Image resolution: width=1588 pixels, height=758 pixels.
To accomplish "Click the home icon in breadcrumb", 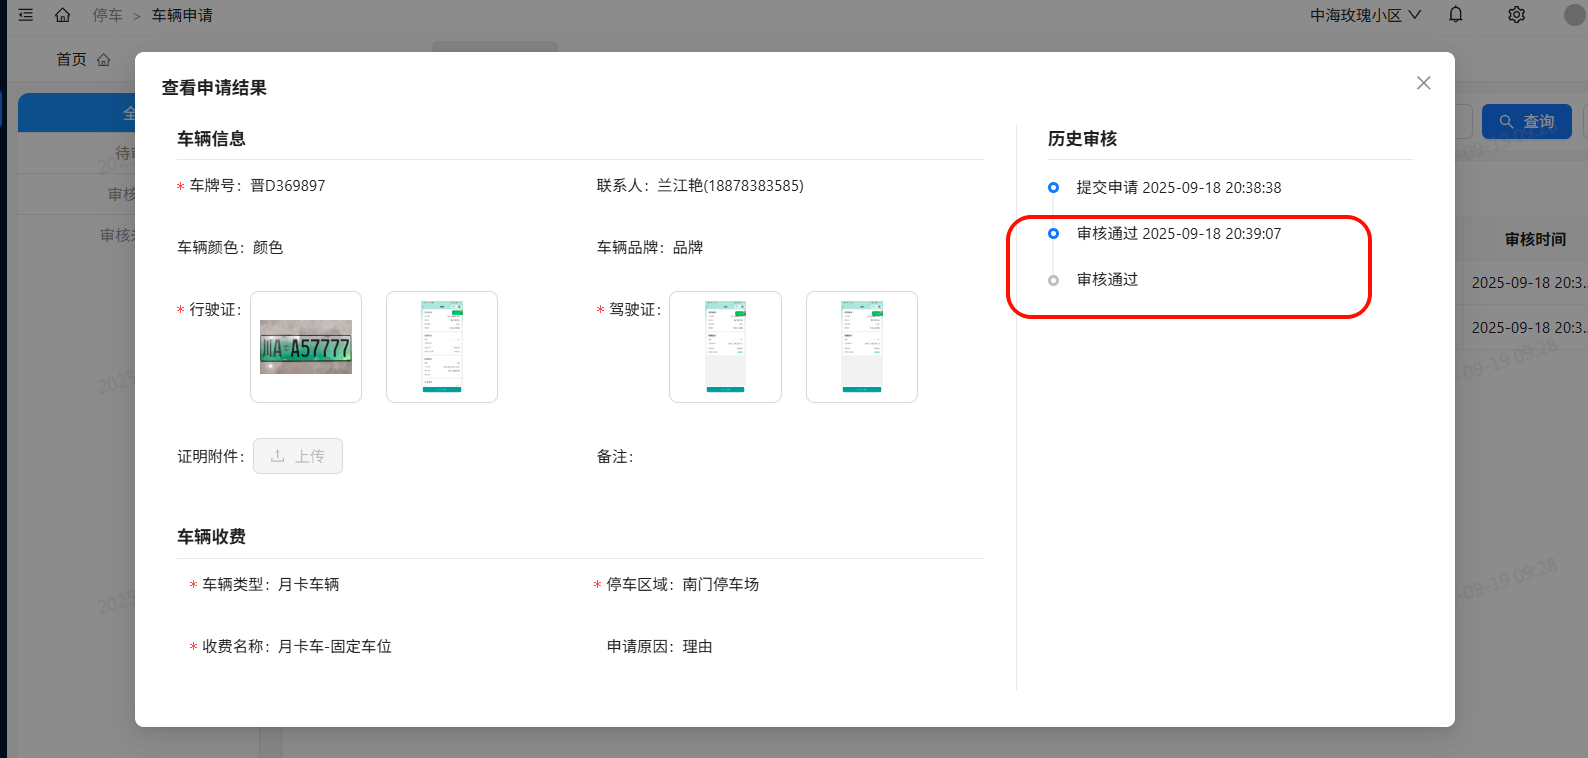I will tap(63, 15).
